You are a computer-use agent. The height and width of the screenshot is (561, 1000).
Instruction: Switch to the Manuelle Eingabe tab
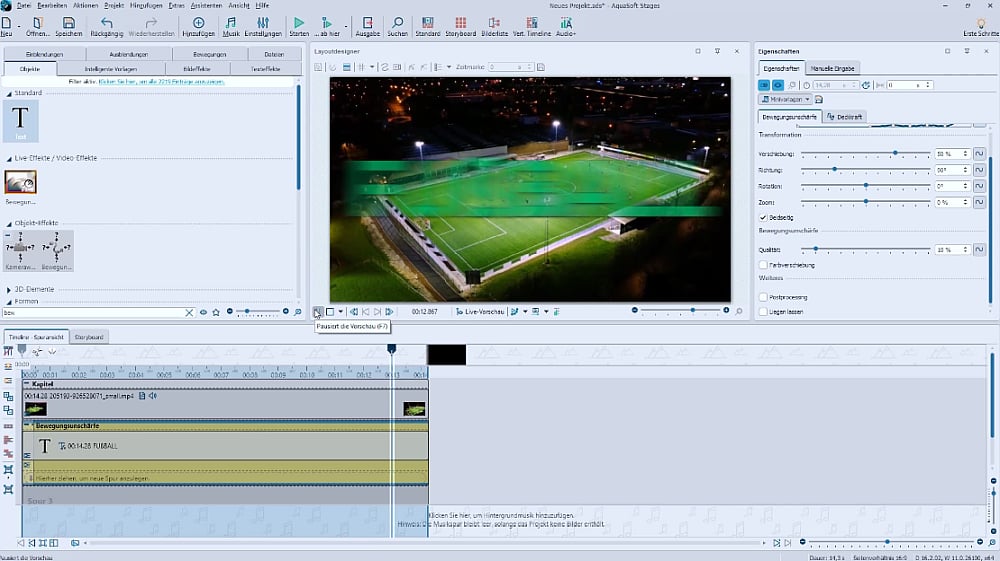point(832,68)
